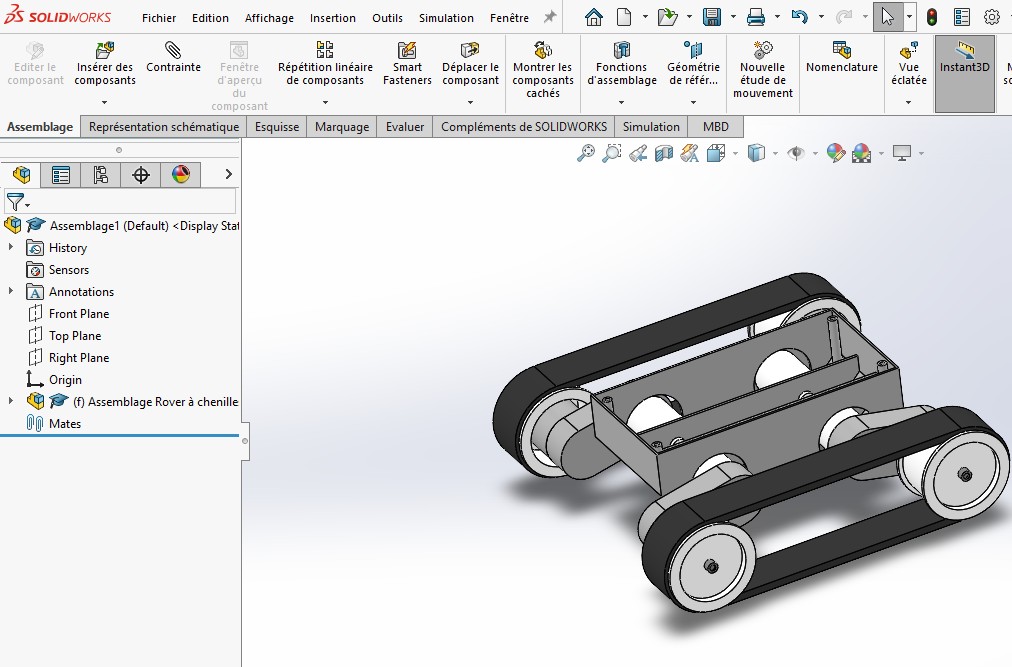Open the ConfigurationManager tab icon
This screenshot has height=667, width=1012.
click(x=101, y=175)
